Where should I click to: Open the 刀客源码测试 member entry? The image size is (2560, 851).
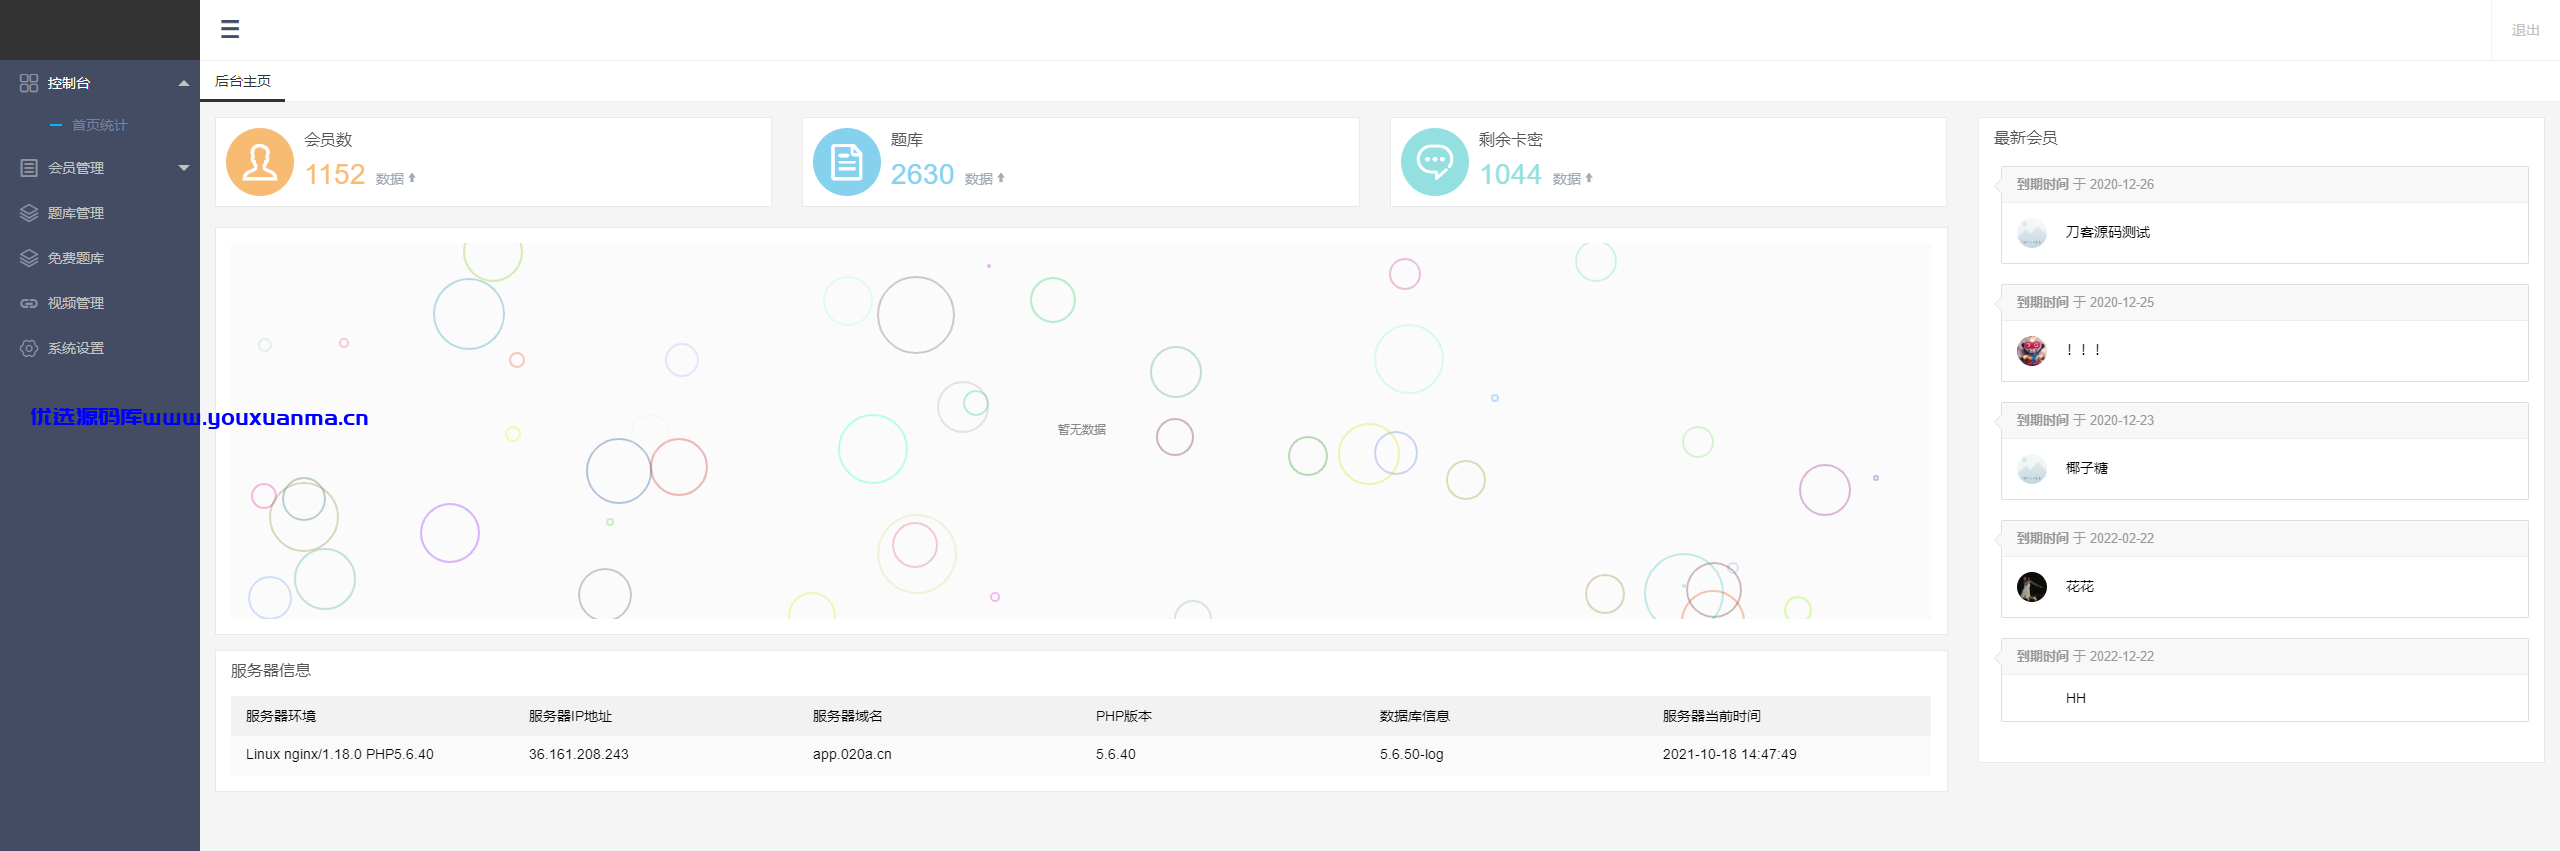2107,232
